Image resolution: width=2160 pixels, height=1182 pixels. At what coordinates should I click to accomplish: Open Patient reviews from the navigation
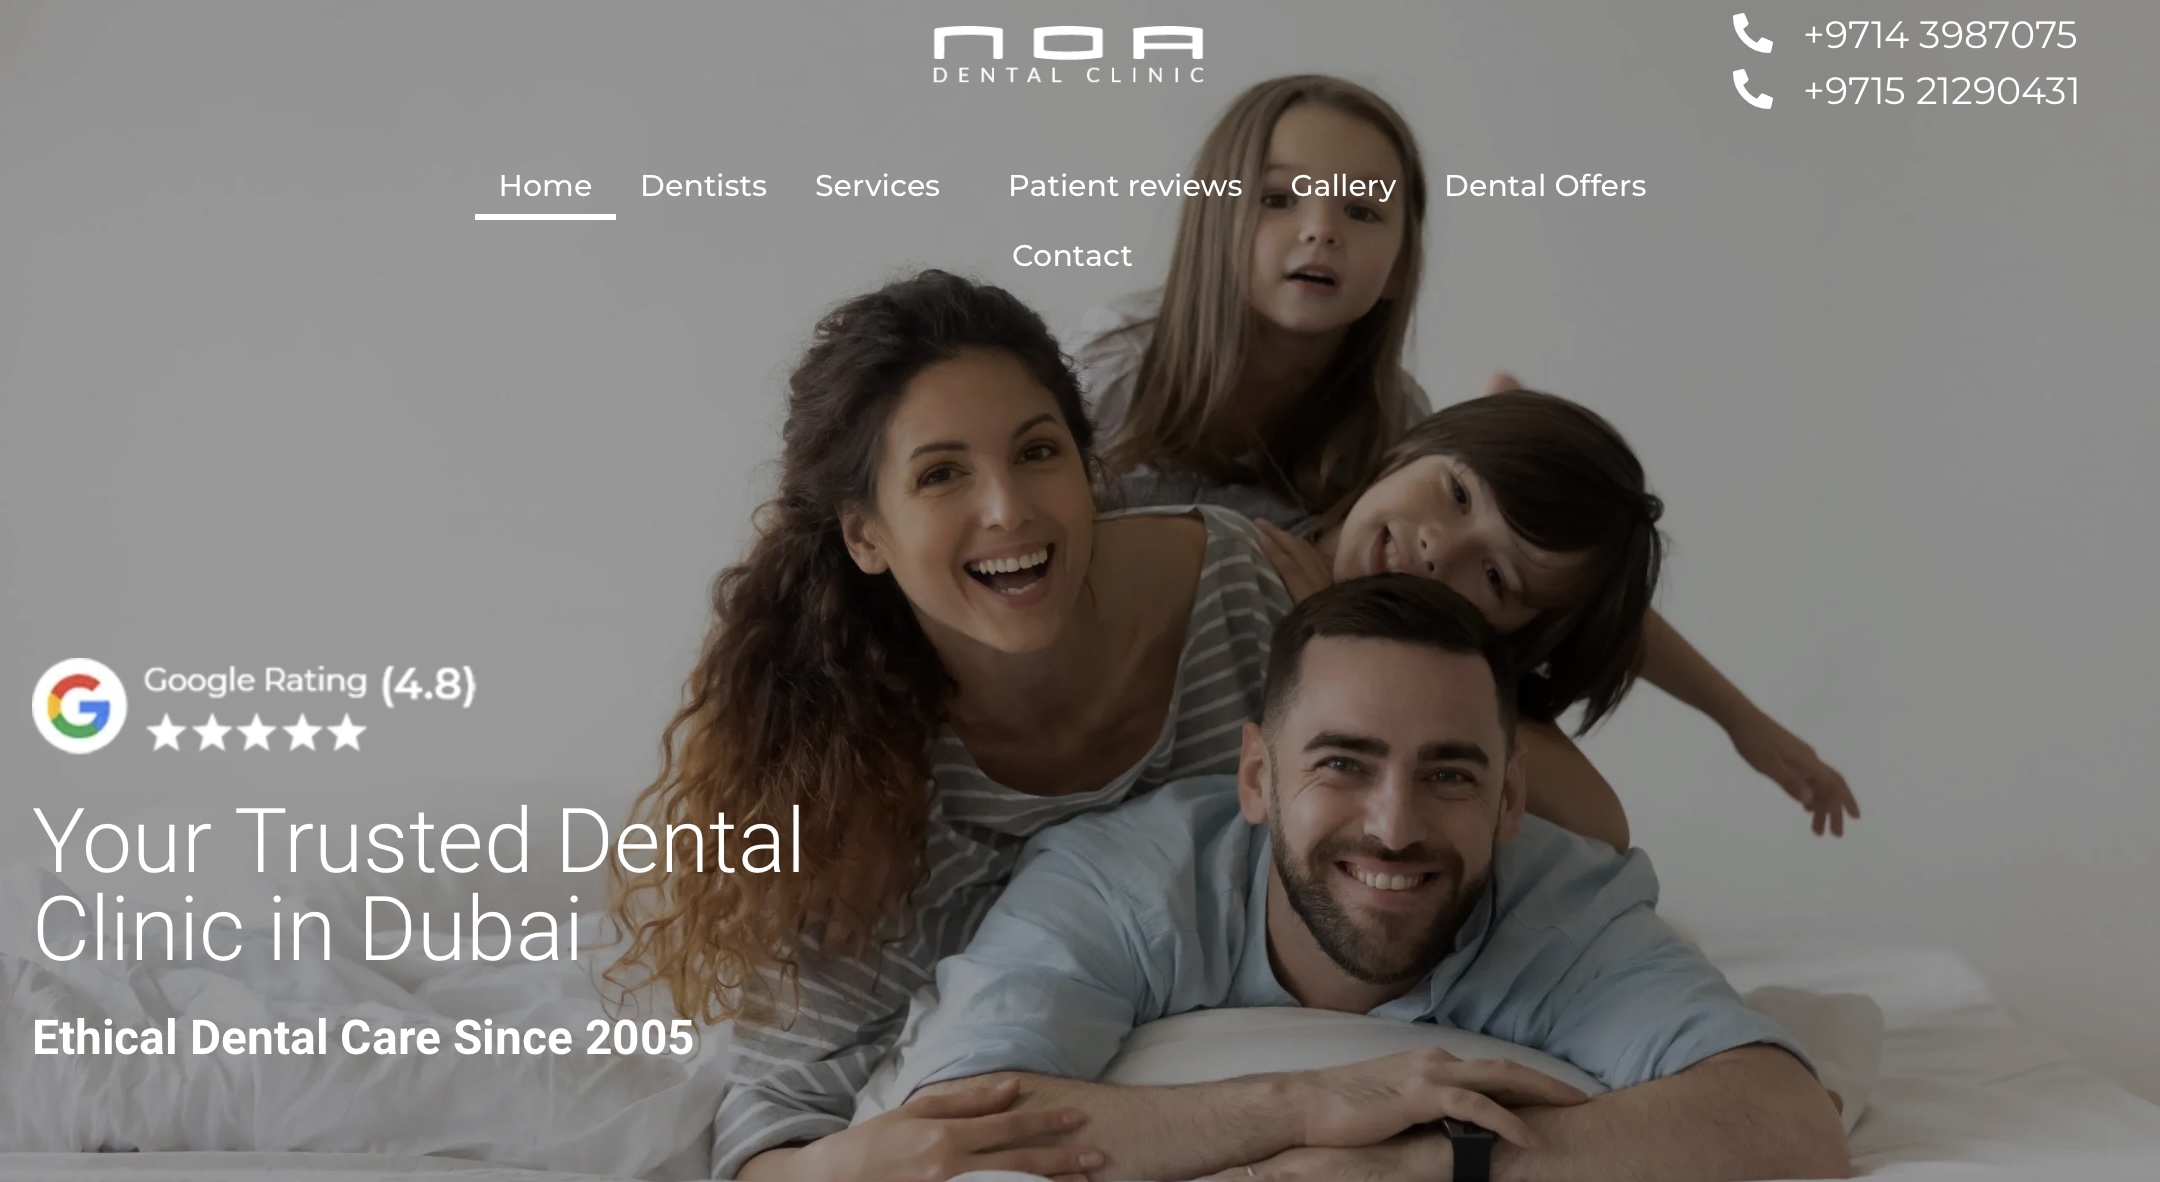tap(1125, 186)
